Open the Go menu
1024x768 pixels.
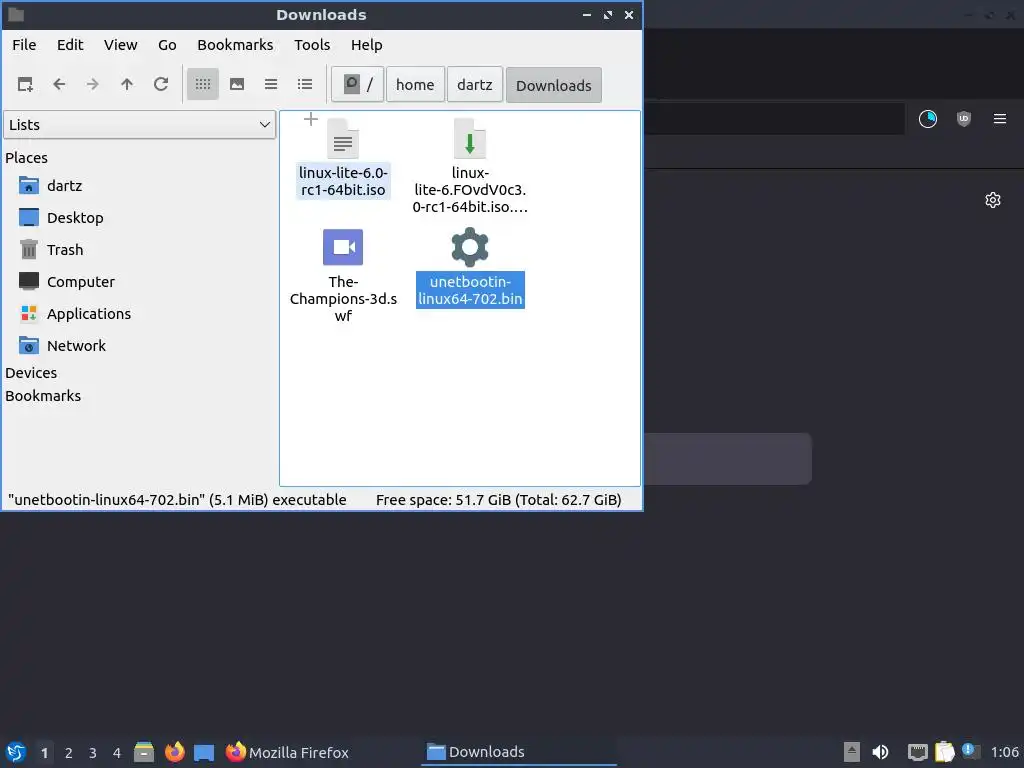(x=167, y=45)
